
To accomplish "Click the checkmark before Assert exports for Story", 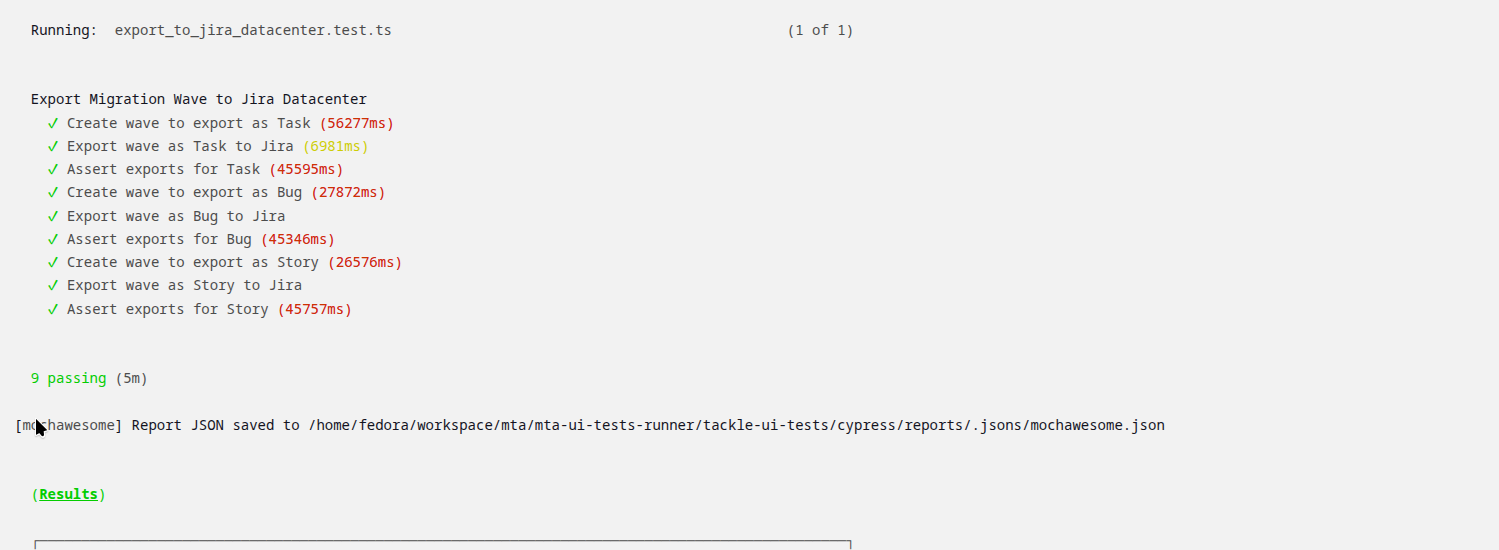I will click(x=53, y=309).
